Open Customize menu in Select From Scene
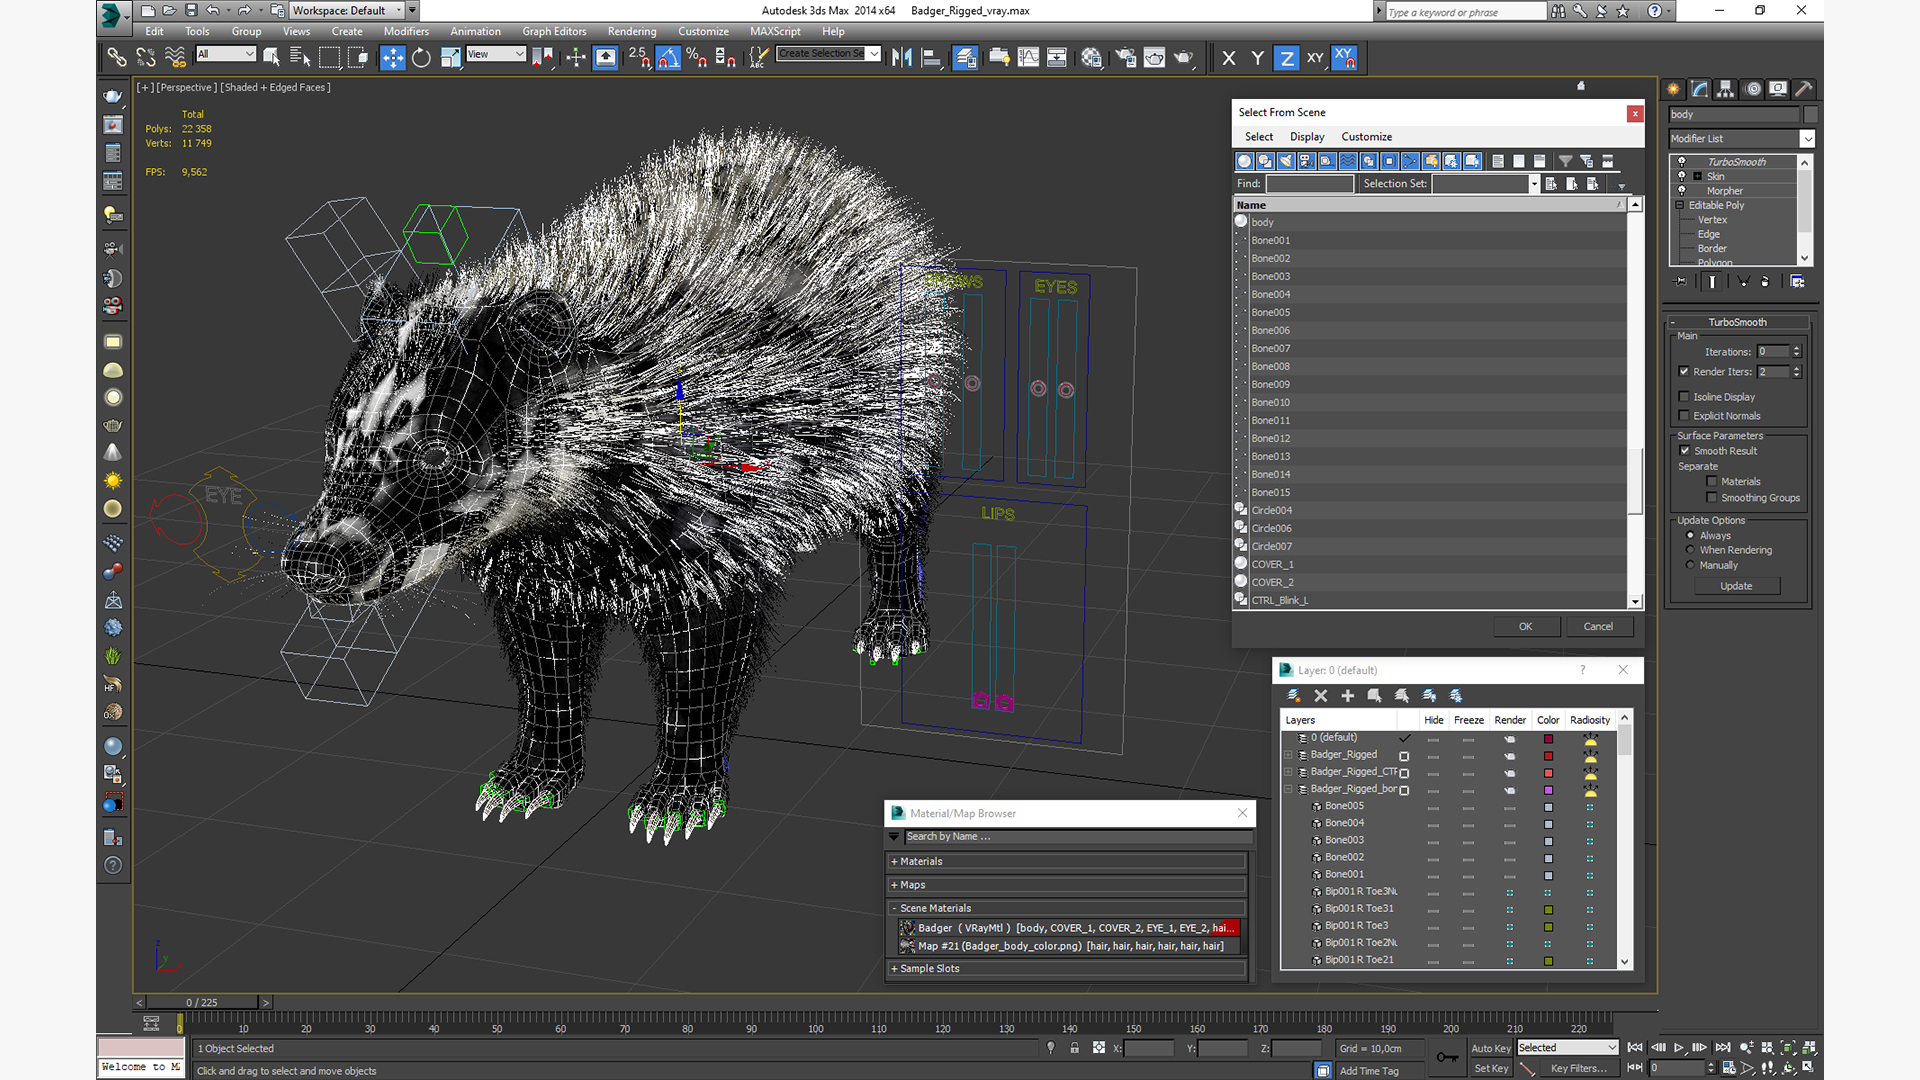This screenshot has width=1920, height=1080. pyautogui.click(x=1366, y=137)
